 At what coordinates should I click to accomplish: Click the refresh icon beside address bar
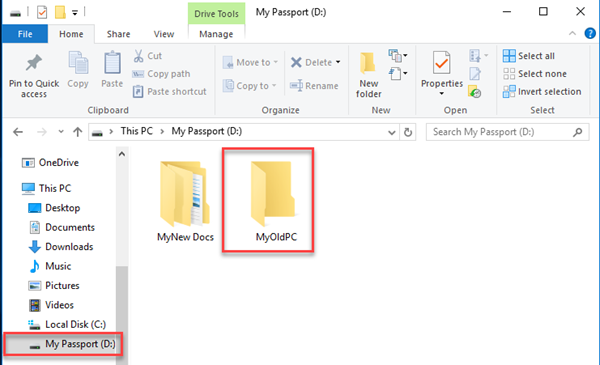pos(408,132)
